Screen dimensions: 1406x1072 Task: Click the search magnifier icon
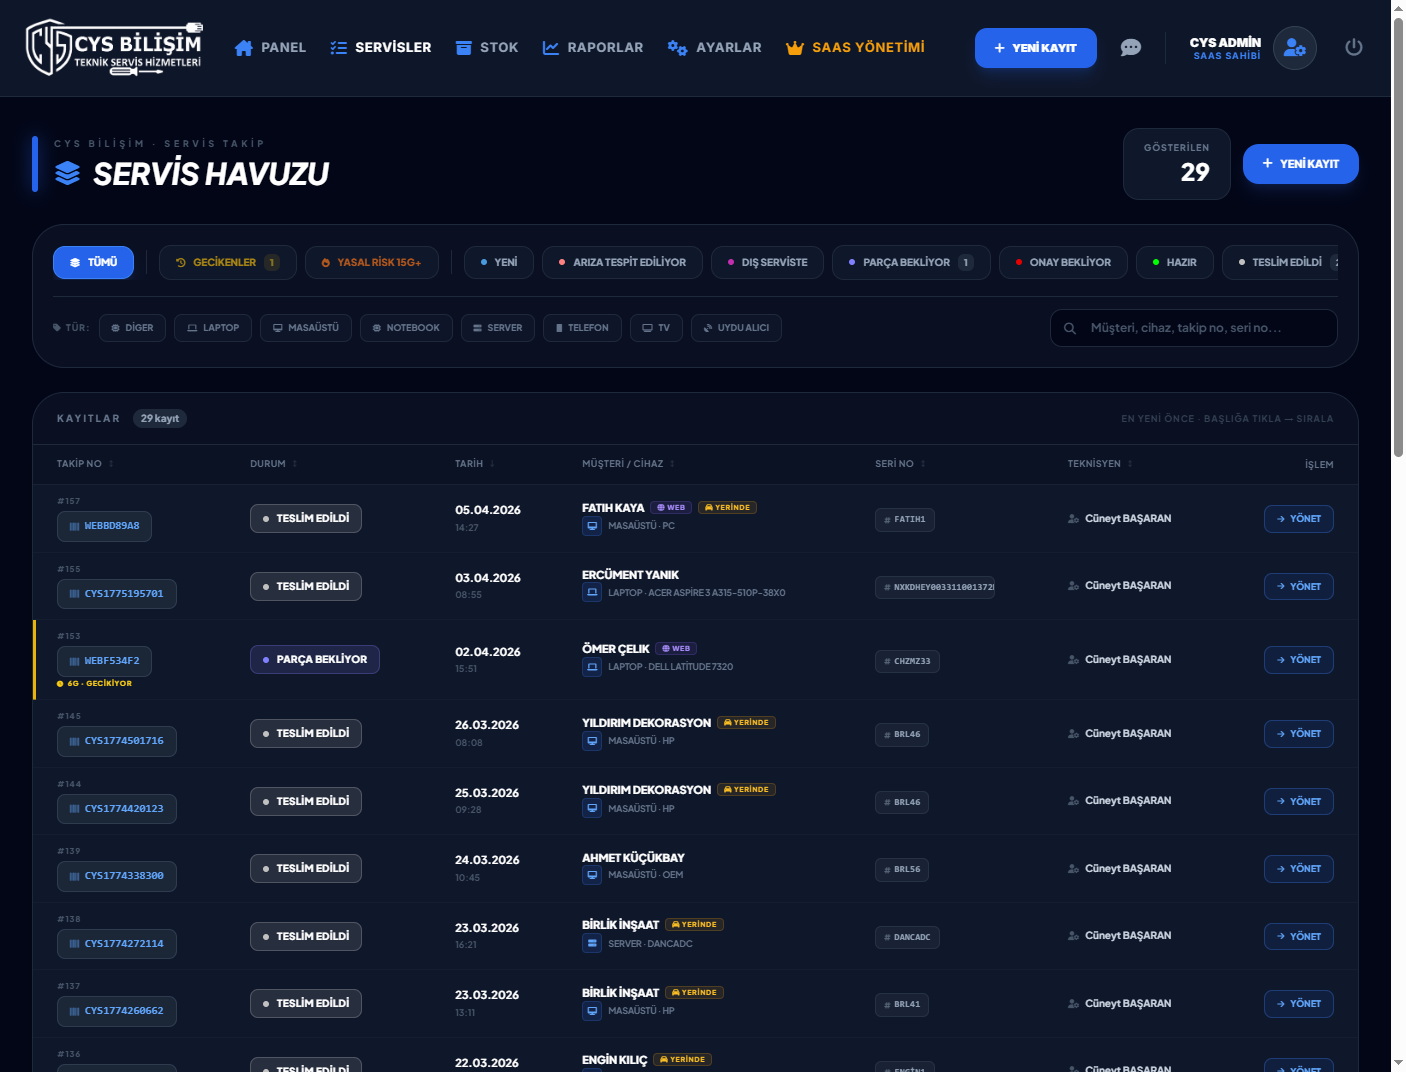click(x=1070, y=328)
